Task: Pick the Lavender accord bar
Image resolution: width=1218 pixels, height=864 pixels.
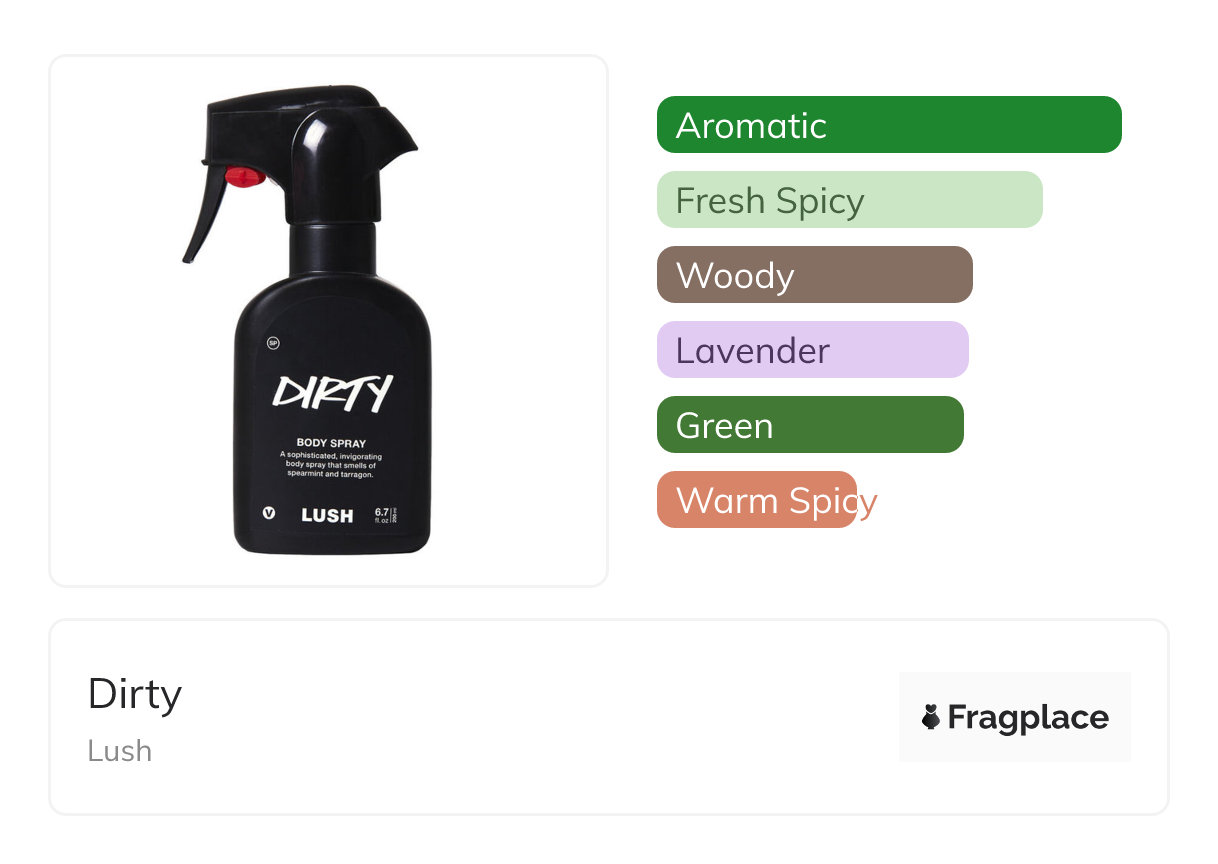Action: coord(813,350)
